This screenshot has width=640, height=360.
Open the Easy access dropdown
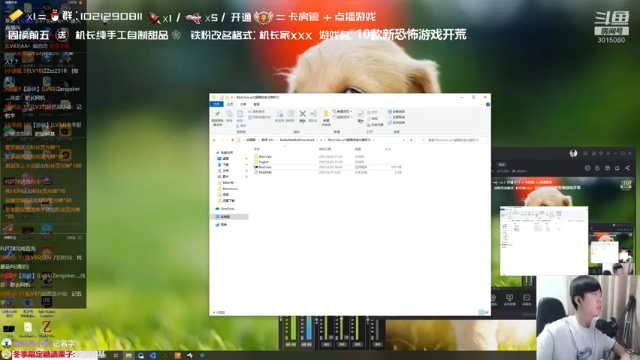pos(343,117)
